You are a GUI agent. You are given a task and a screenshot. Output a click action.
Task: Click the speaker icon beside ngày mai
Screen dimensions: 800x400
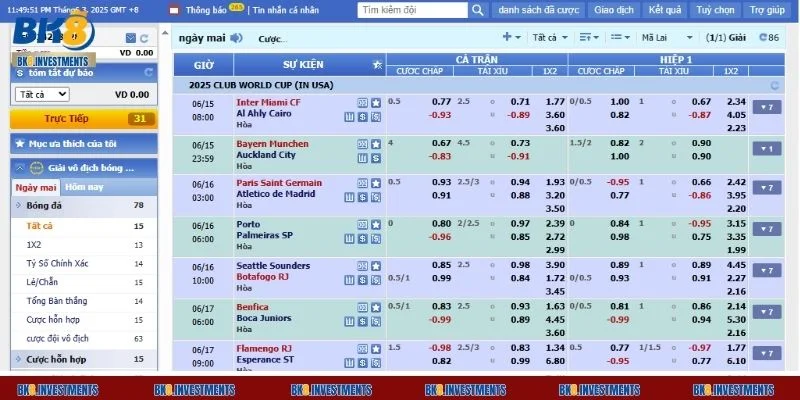(236, 38)
